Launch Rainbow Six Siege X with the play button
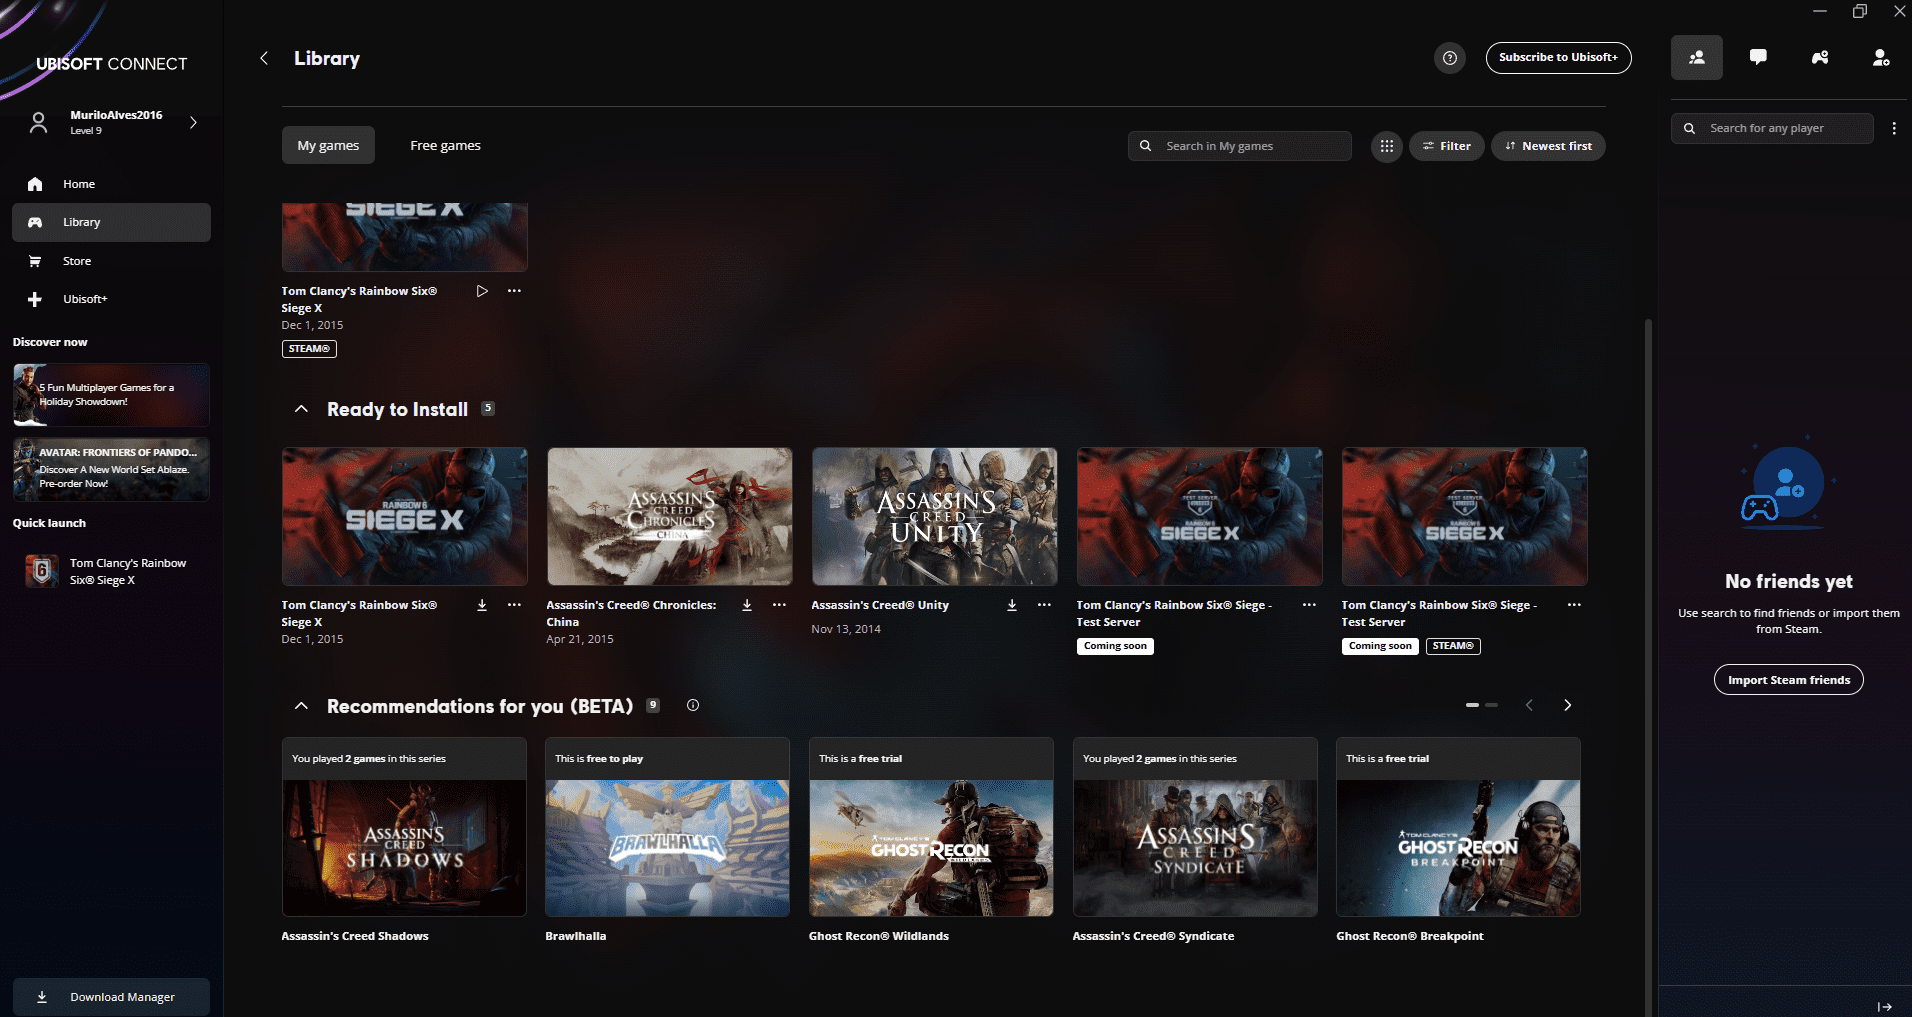 pyautogui.click(x=481, y=290)
